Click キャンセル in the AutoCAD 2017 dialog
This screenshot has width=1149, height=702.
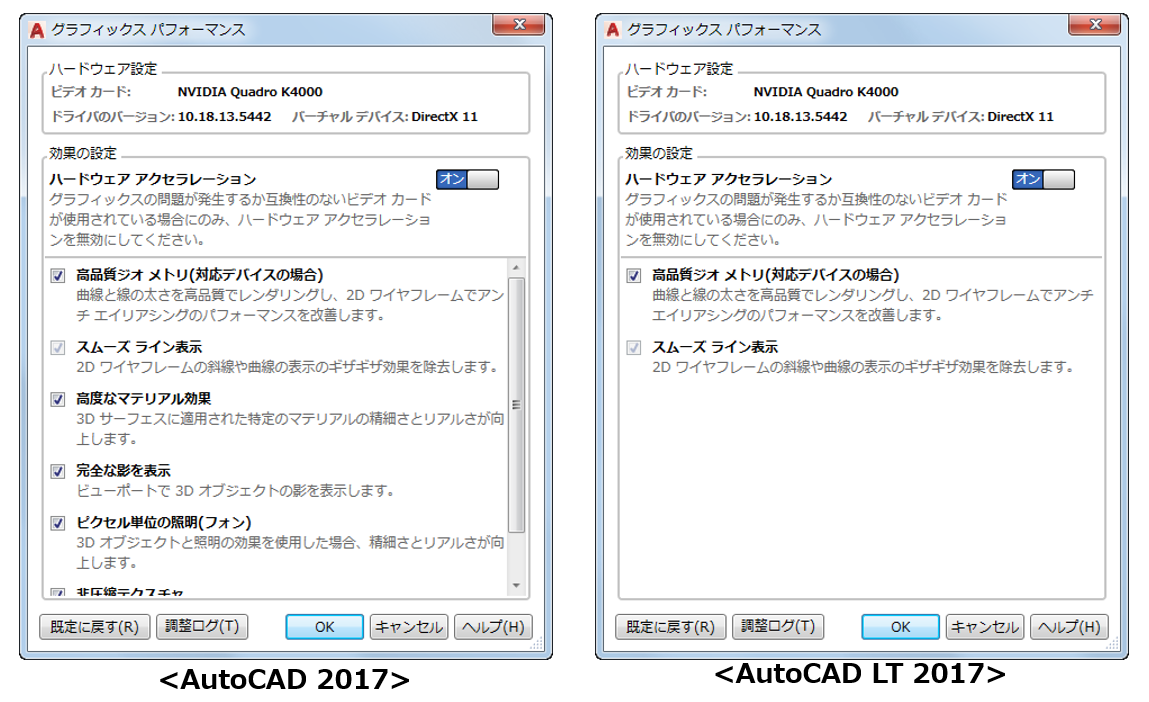(409, 627)
